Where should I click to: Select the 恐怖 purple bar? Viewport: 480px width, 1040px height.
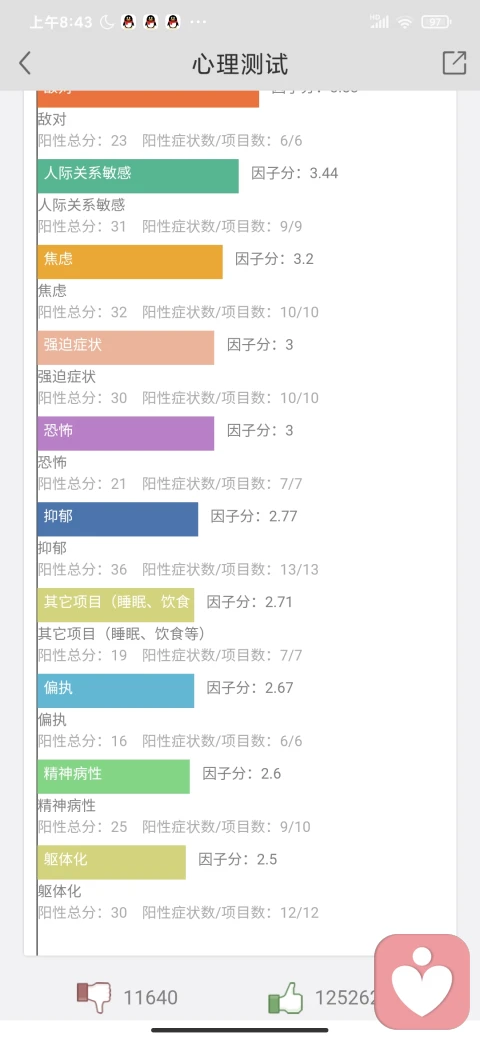click(126, 433)
